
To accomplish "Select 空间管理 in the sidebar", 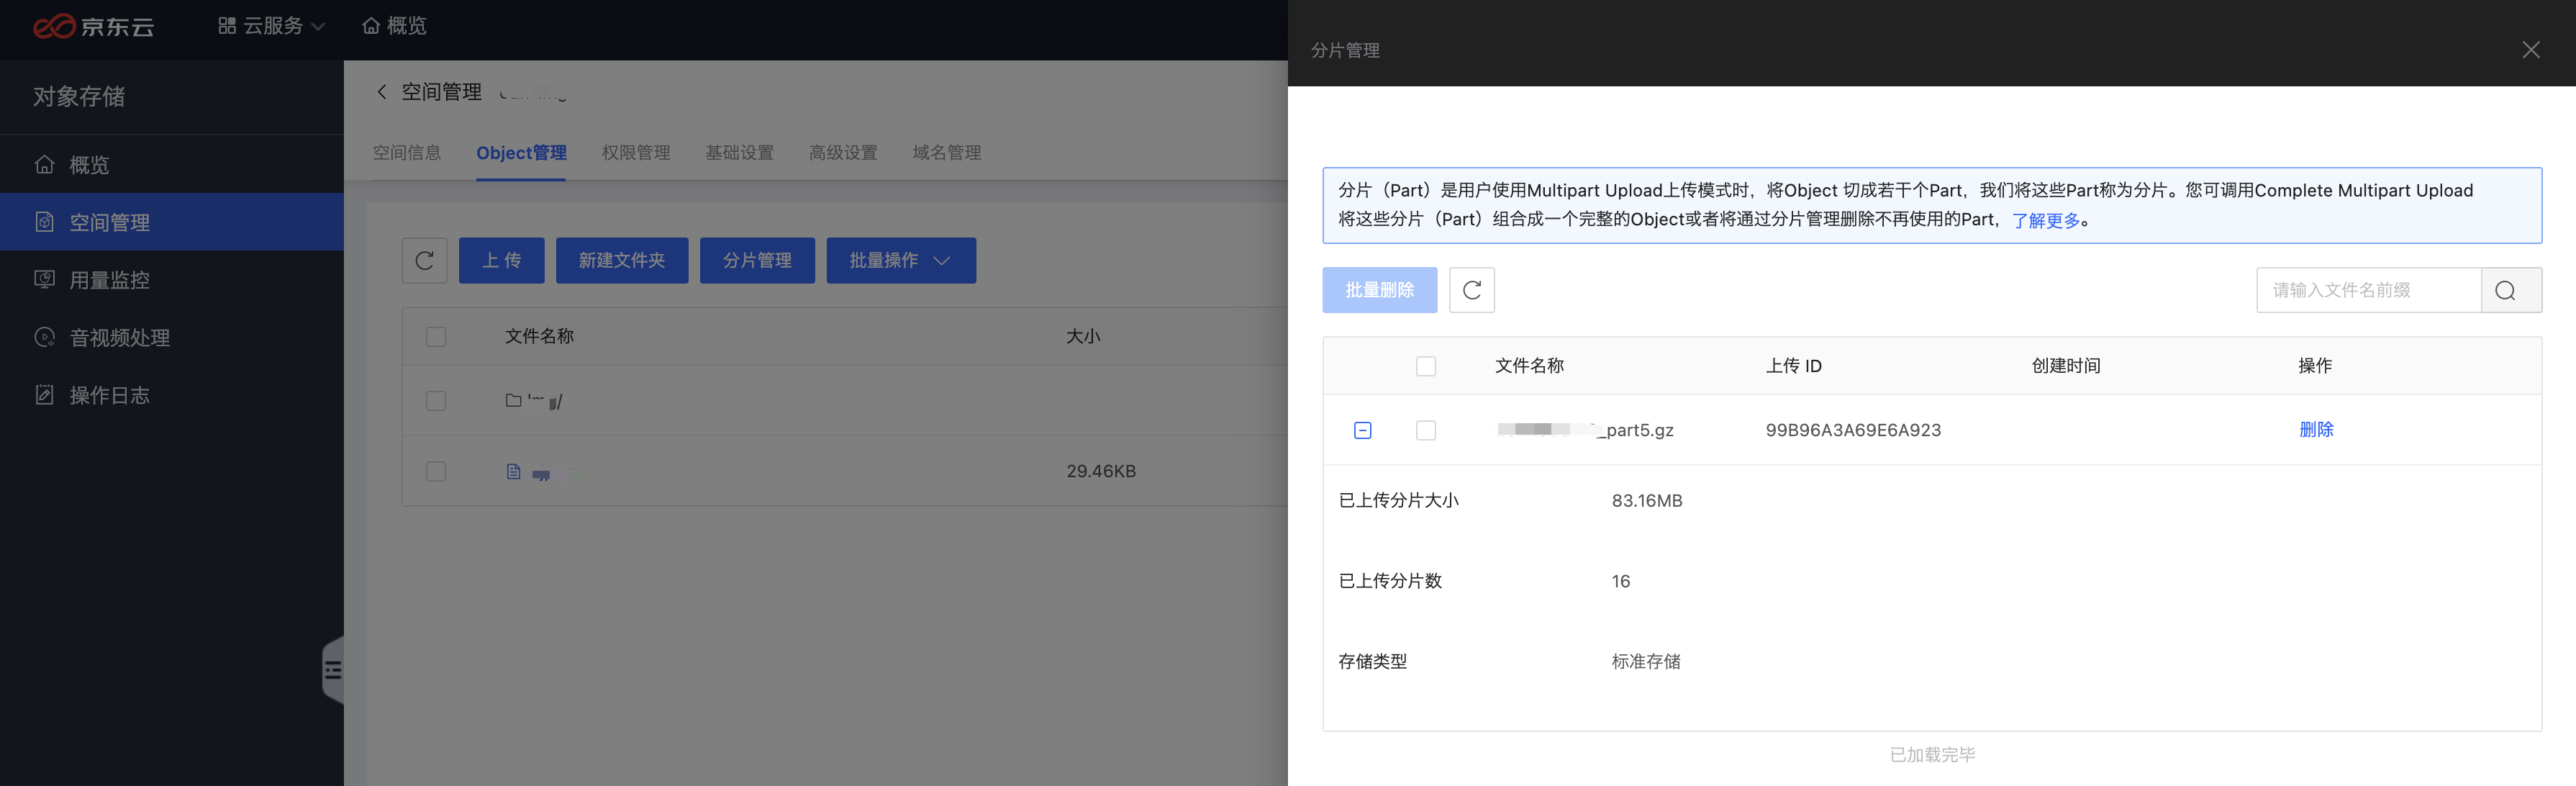I will pyautogui.click(x=172, y=222).
